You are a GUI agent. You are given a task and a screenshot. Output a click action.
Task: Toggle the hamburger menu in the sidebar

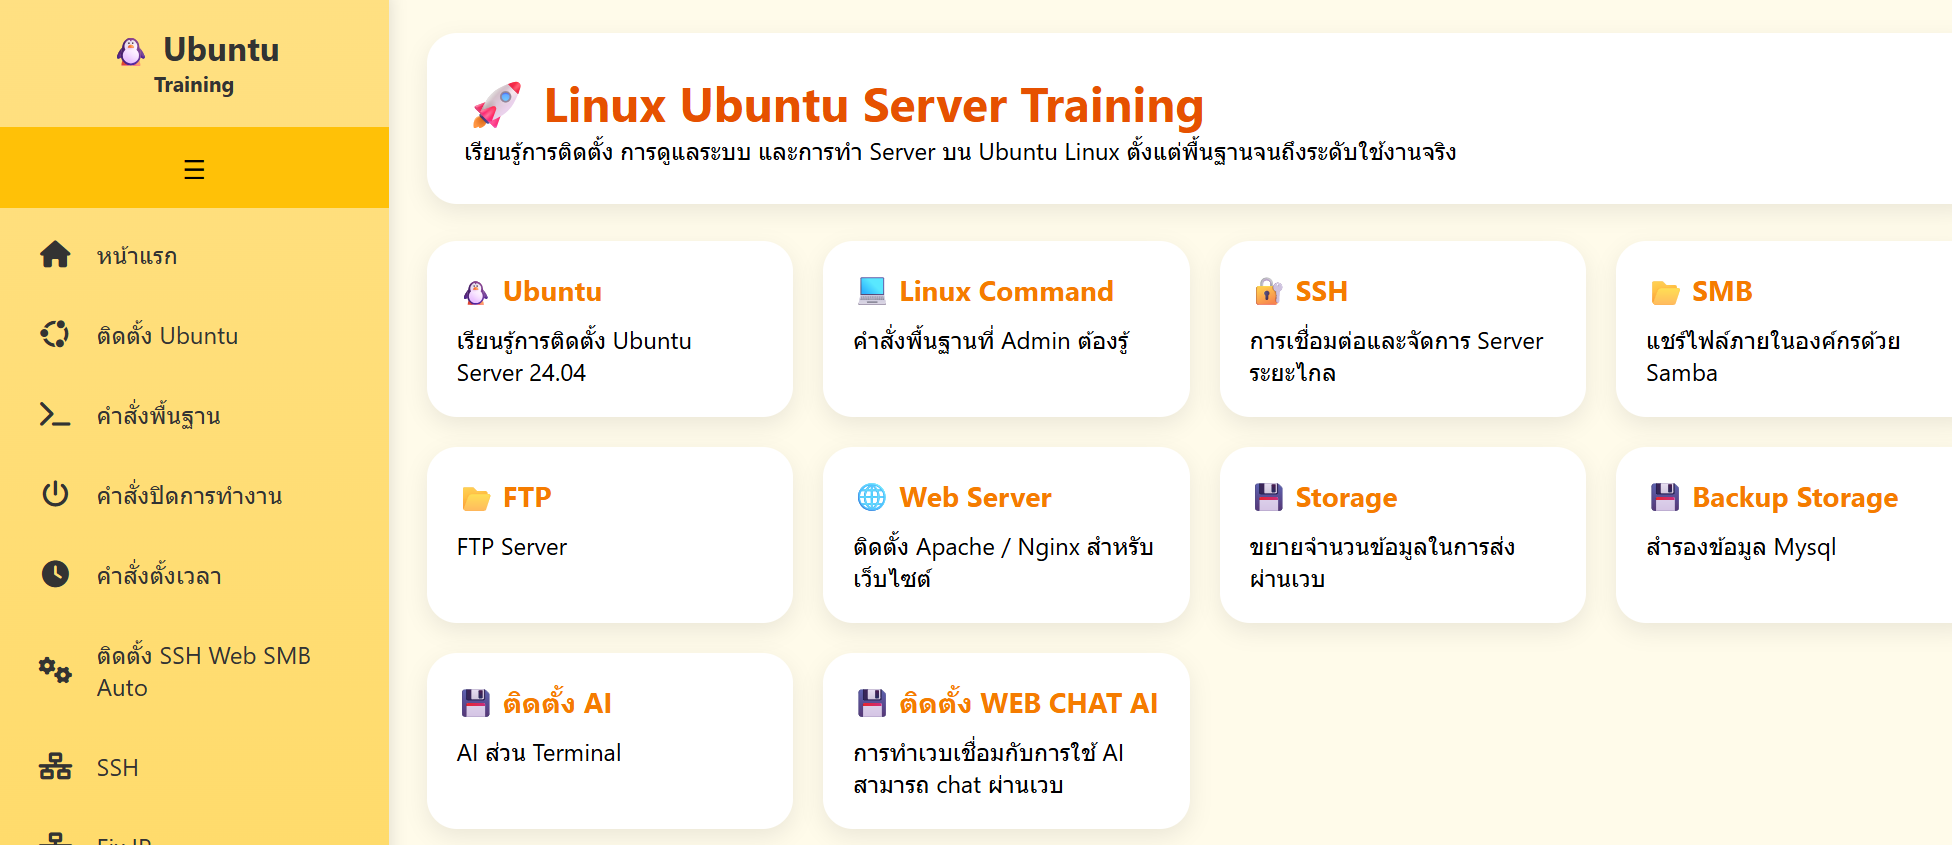tap(194, 169)
